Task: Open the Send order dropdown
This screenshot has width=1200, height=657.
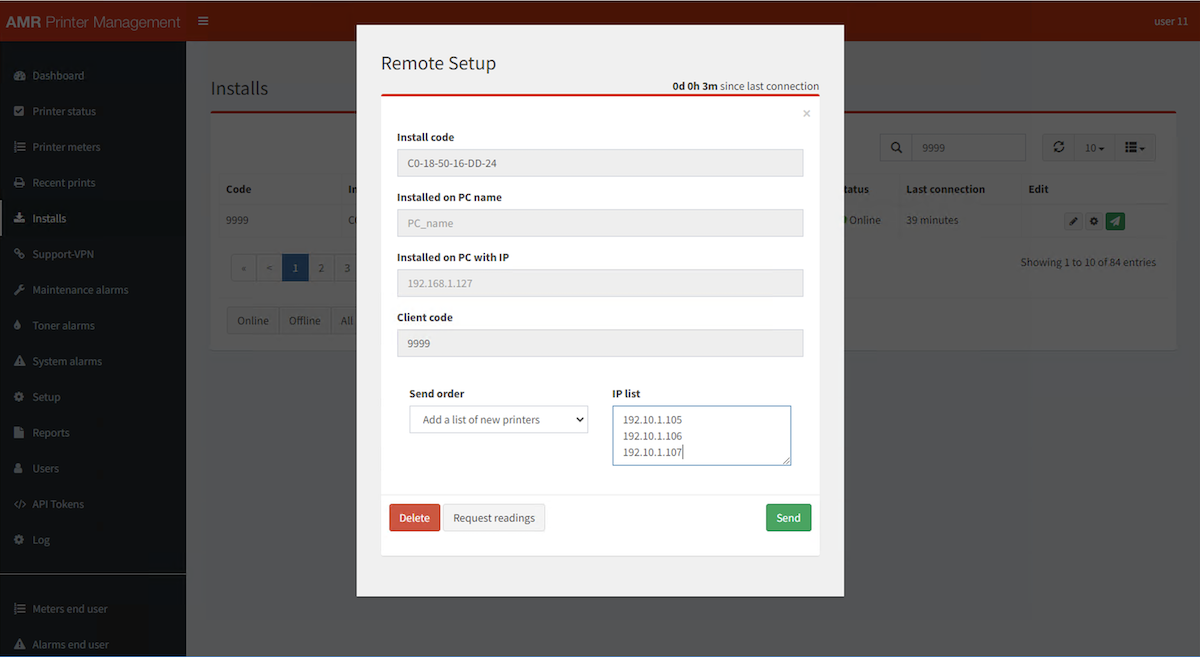Action: coord(498,420)
